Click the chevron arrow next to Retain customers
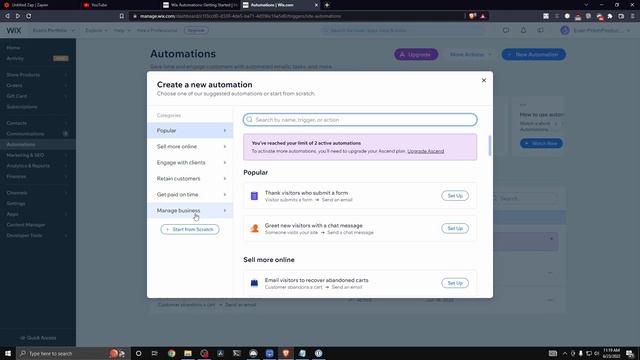Viewport: 640px width, 360px height. pos(224,178)
